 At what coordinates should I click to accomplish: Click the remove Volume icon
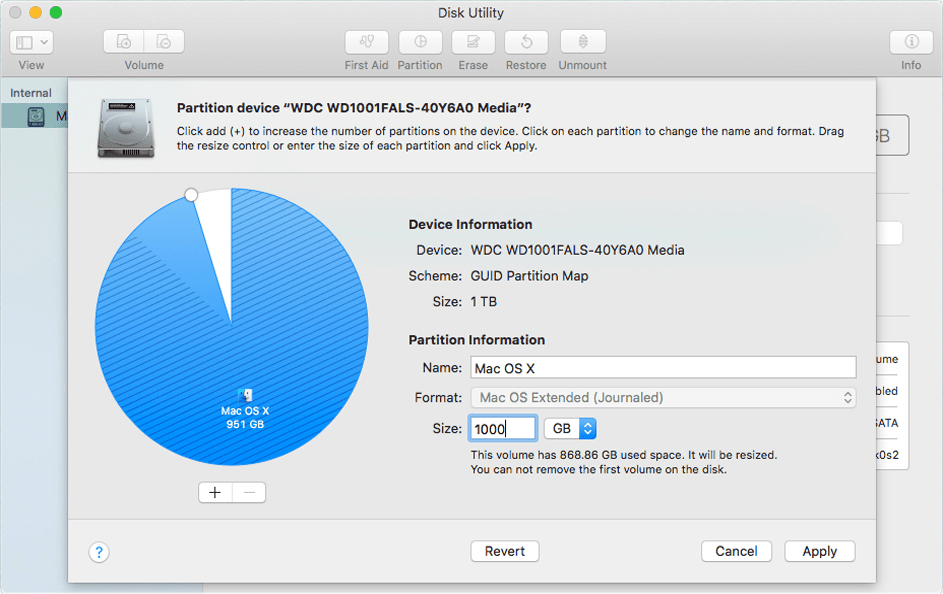click(x=163, y=41)
